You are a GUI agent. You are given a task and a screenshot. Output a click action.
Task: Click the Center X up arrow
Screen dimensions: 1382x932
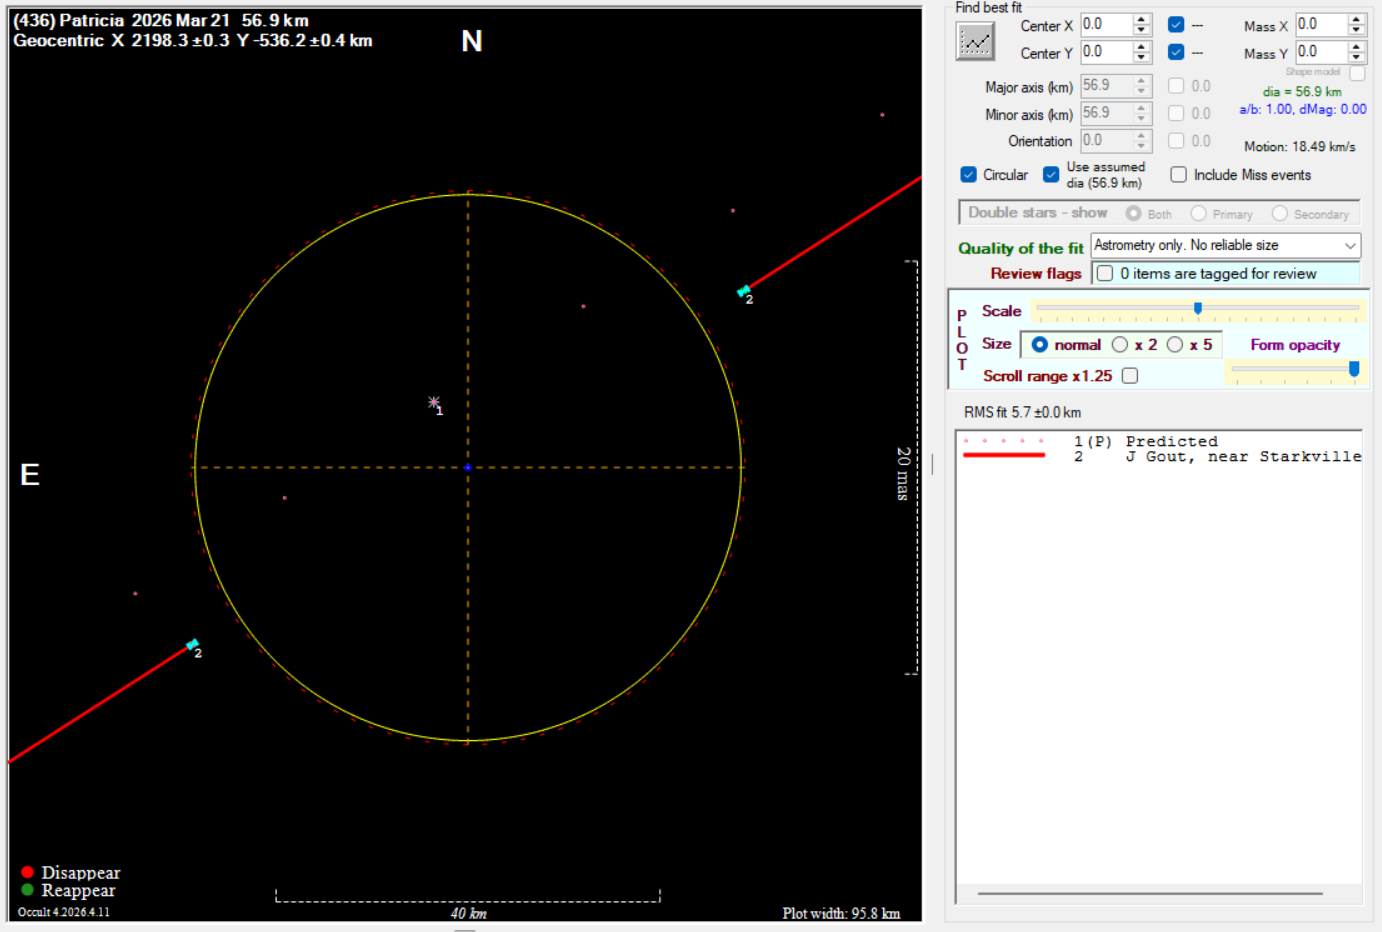[x=1142, y=20]
